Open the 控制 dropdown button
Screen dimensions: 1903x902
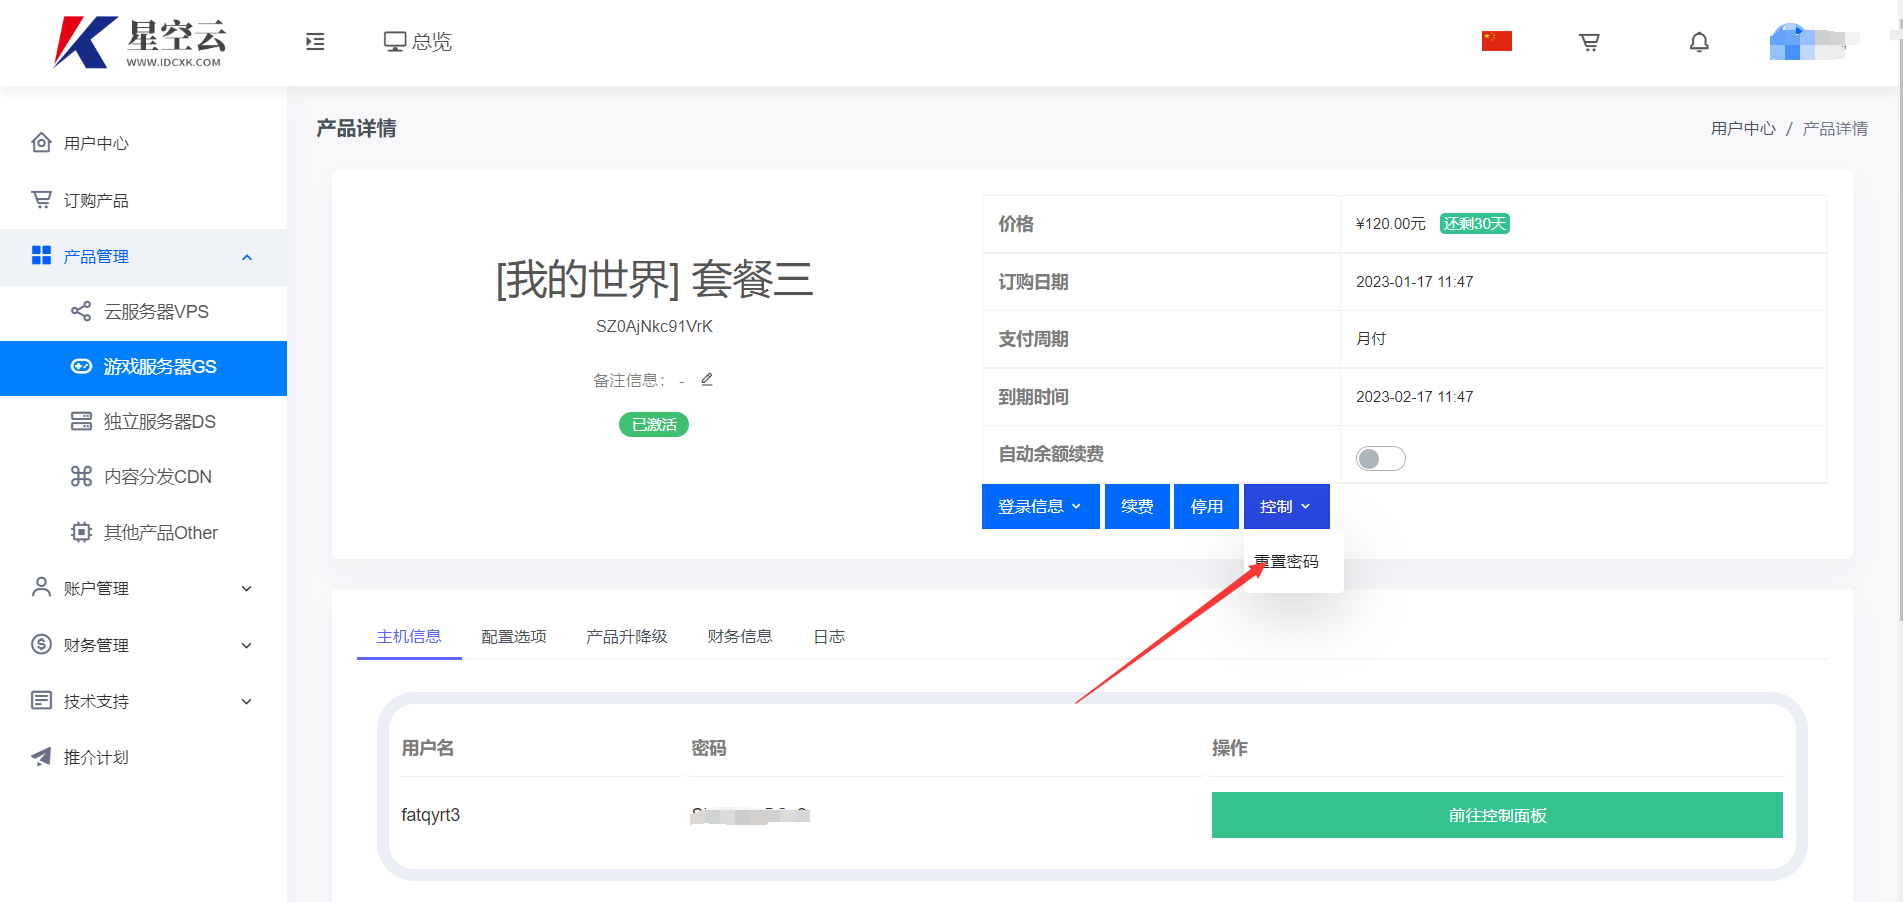point(1286,506)
